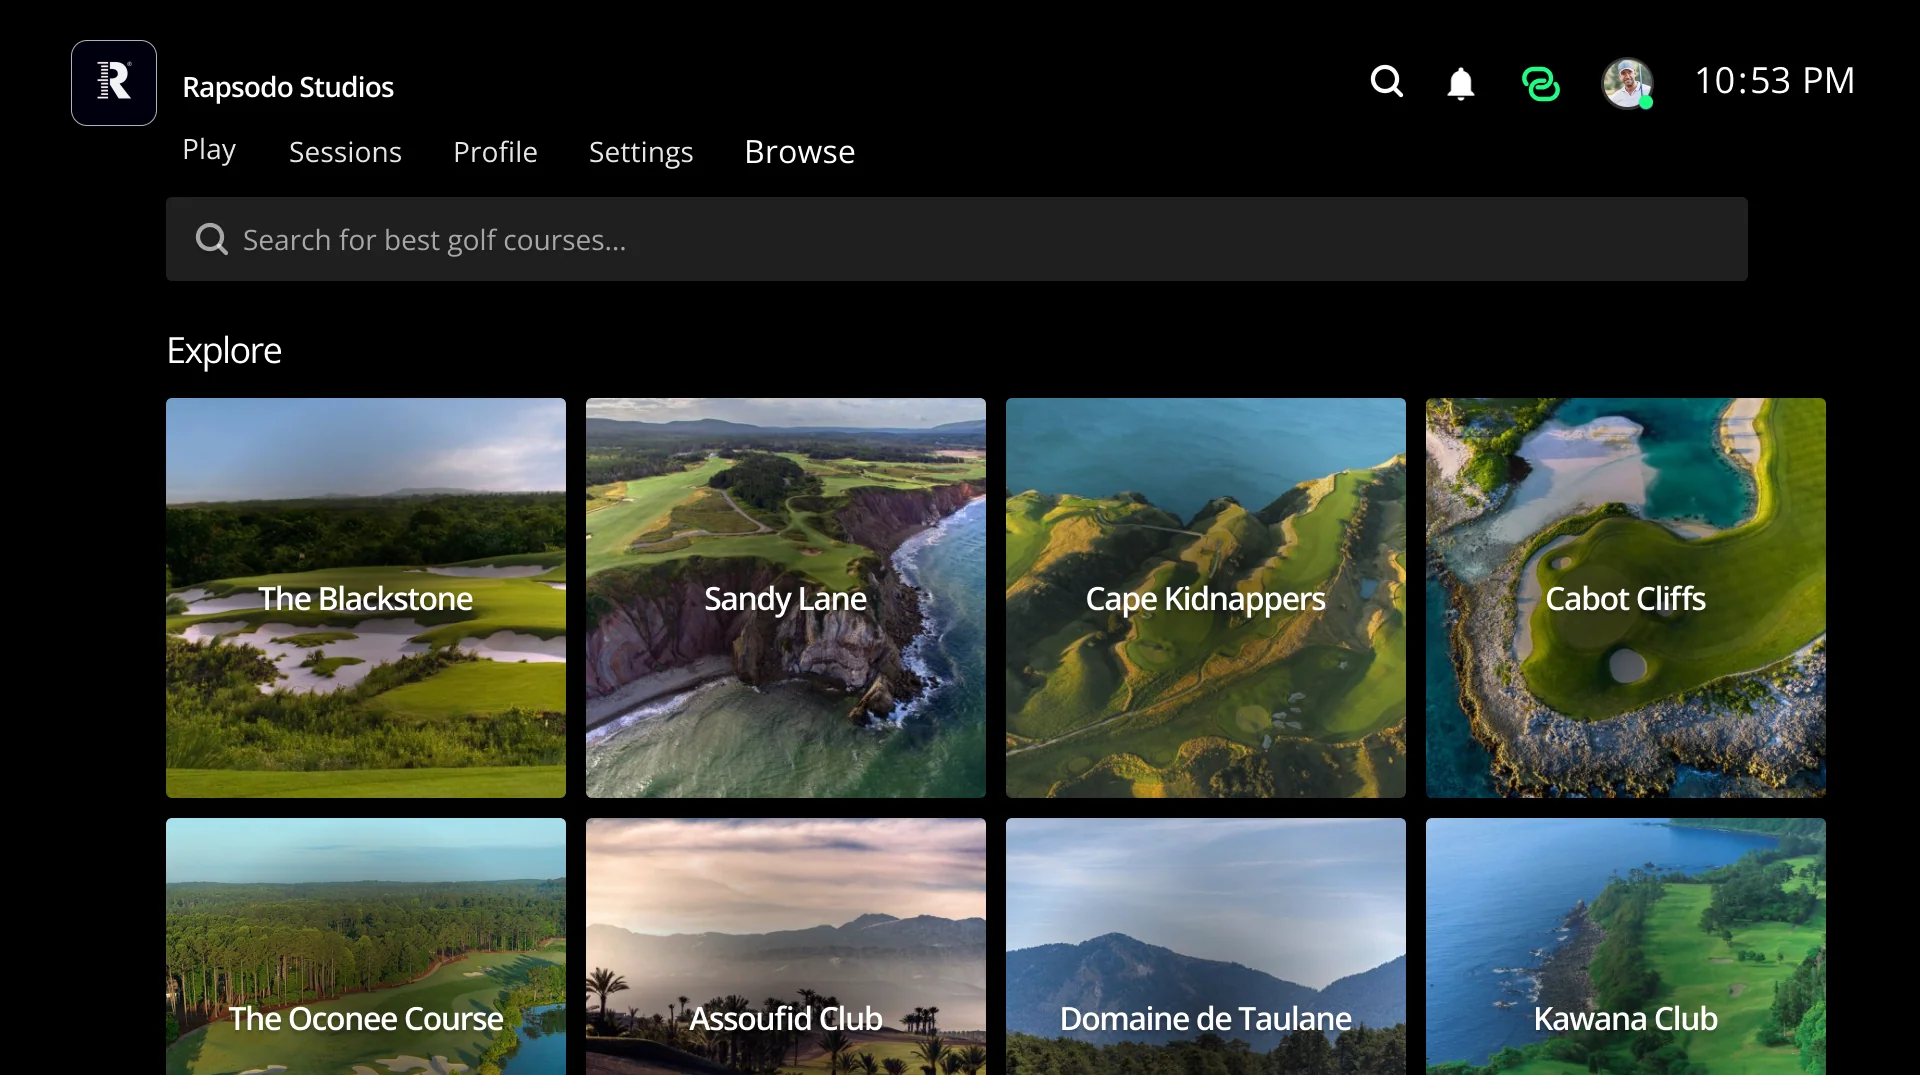Choose the Cabot Cliffs course card
This screenshot has height=1075, width=1920.
1626,598
